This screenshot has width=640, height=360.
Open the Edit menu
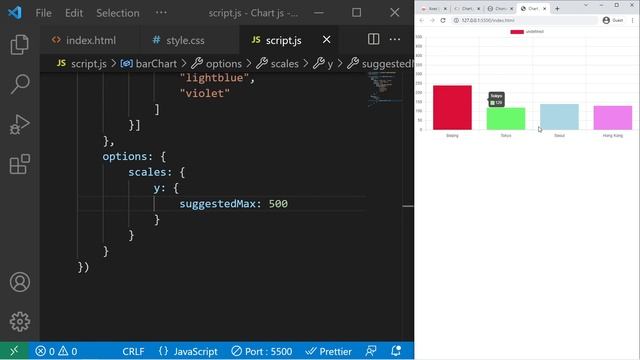click(x=74, y=13)
